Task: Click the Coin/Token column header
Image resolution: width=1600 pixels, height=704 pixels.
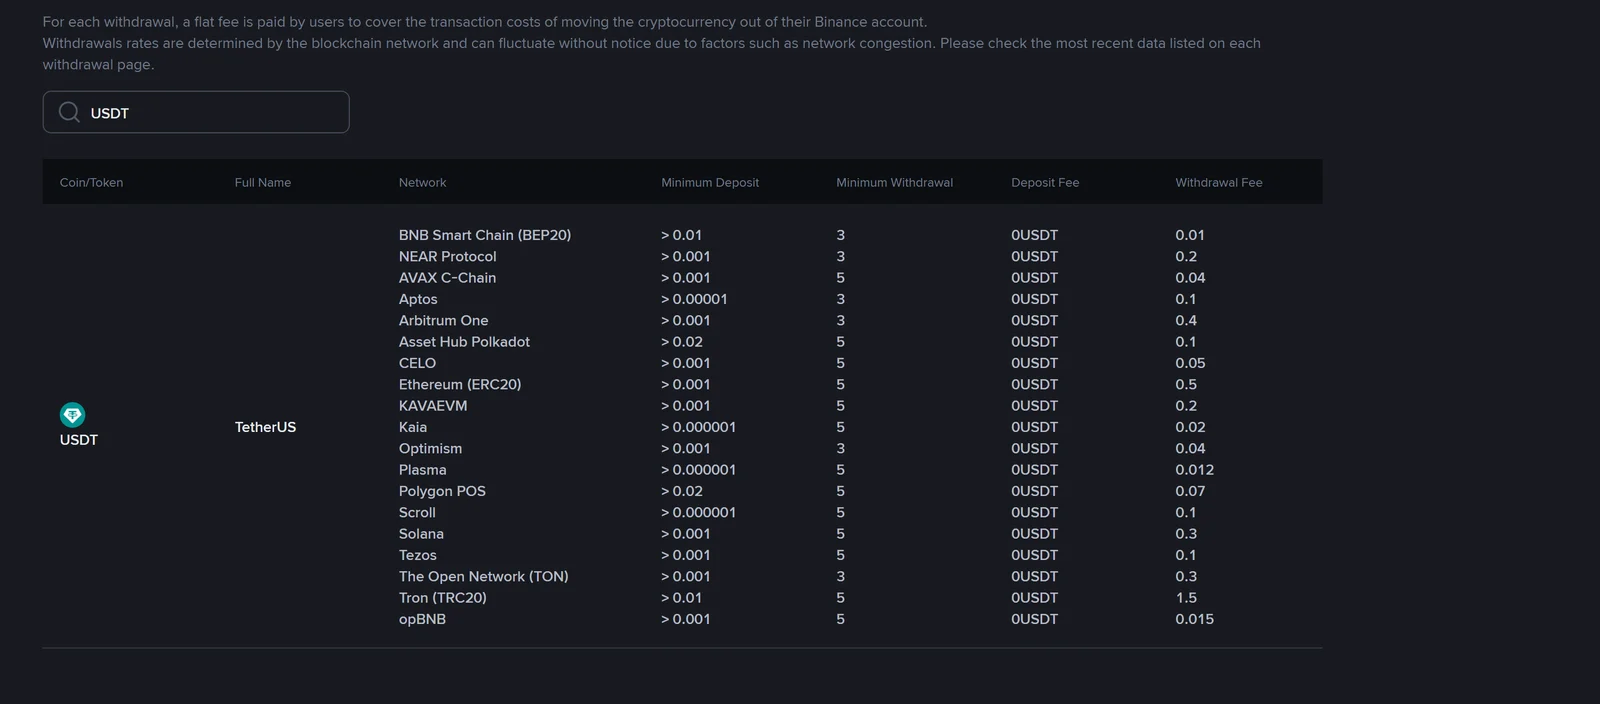Action: [x=91, y=182]
